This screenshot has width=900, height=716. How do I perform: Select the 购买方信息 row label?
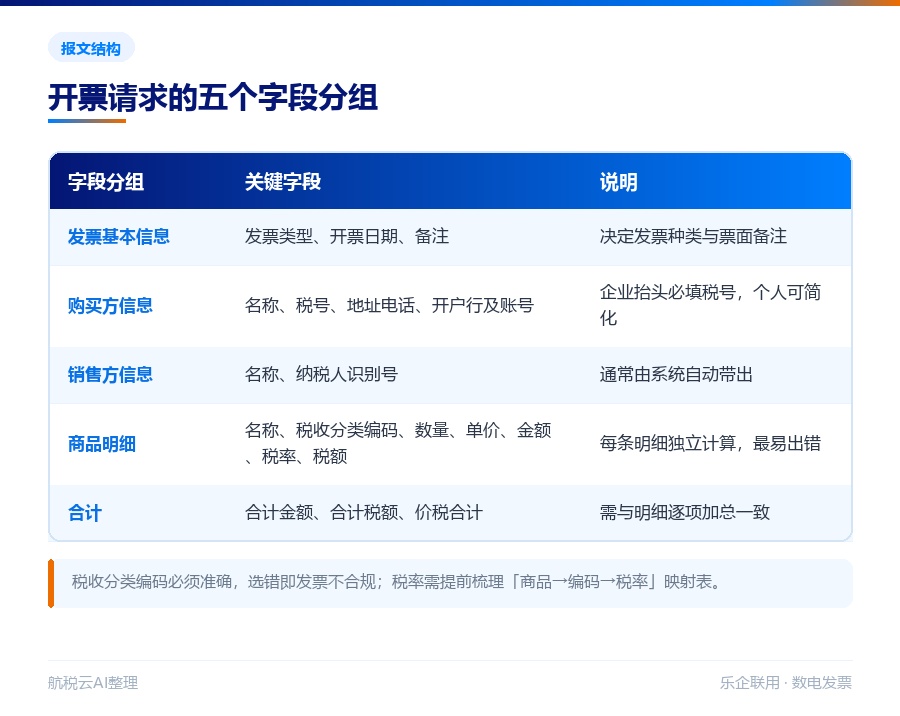click(x=110, y=305)
